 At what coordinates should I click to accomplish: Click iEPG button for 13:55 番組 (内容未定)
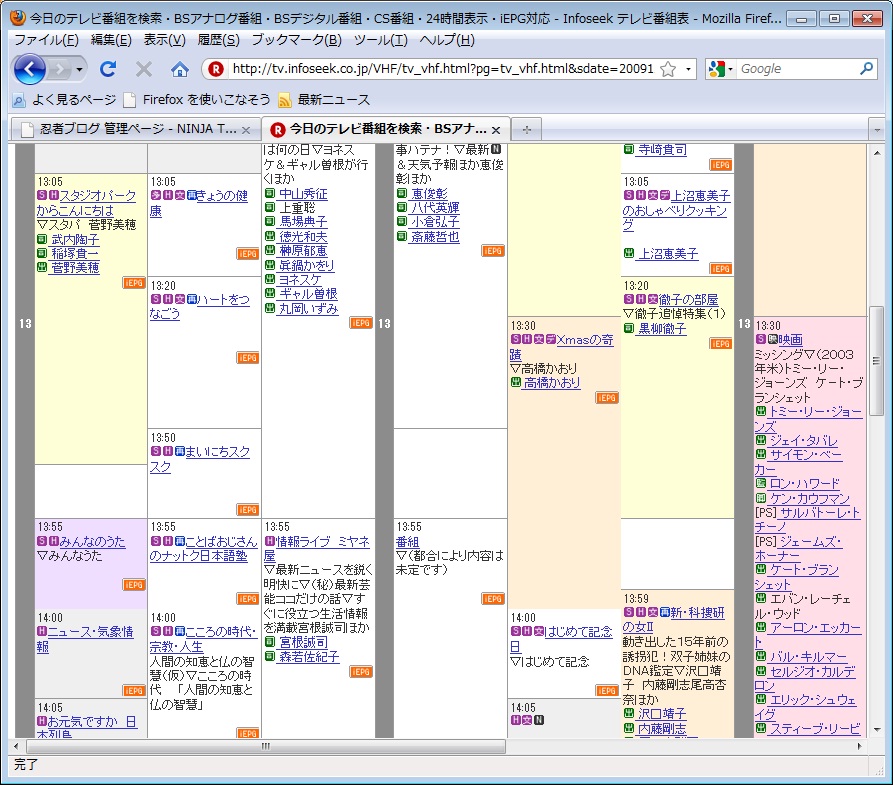493,599
